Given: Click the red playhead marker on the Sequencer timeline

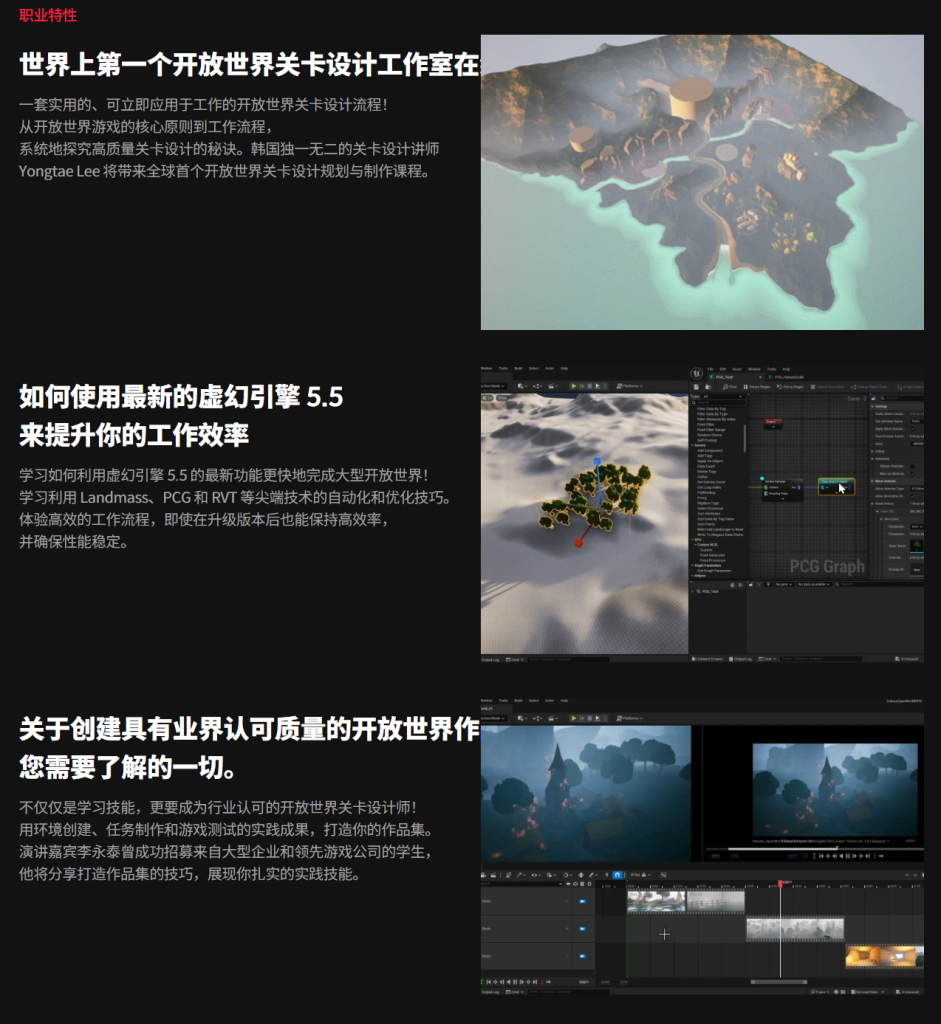Looking at the screenshot, I should pos(781,884).
